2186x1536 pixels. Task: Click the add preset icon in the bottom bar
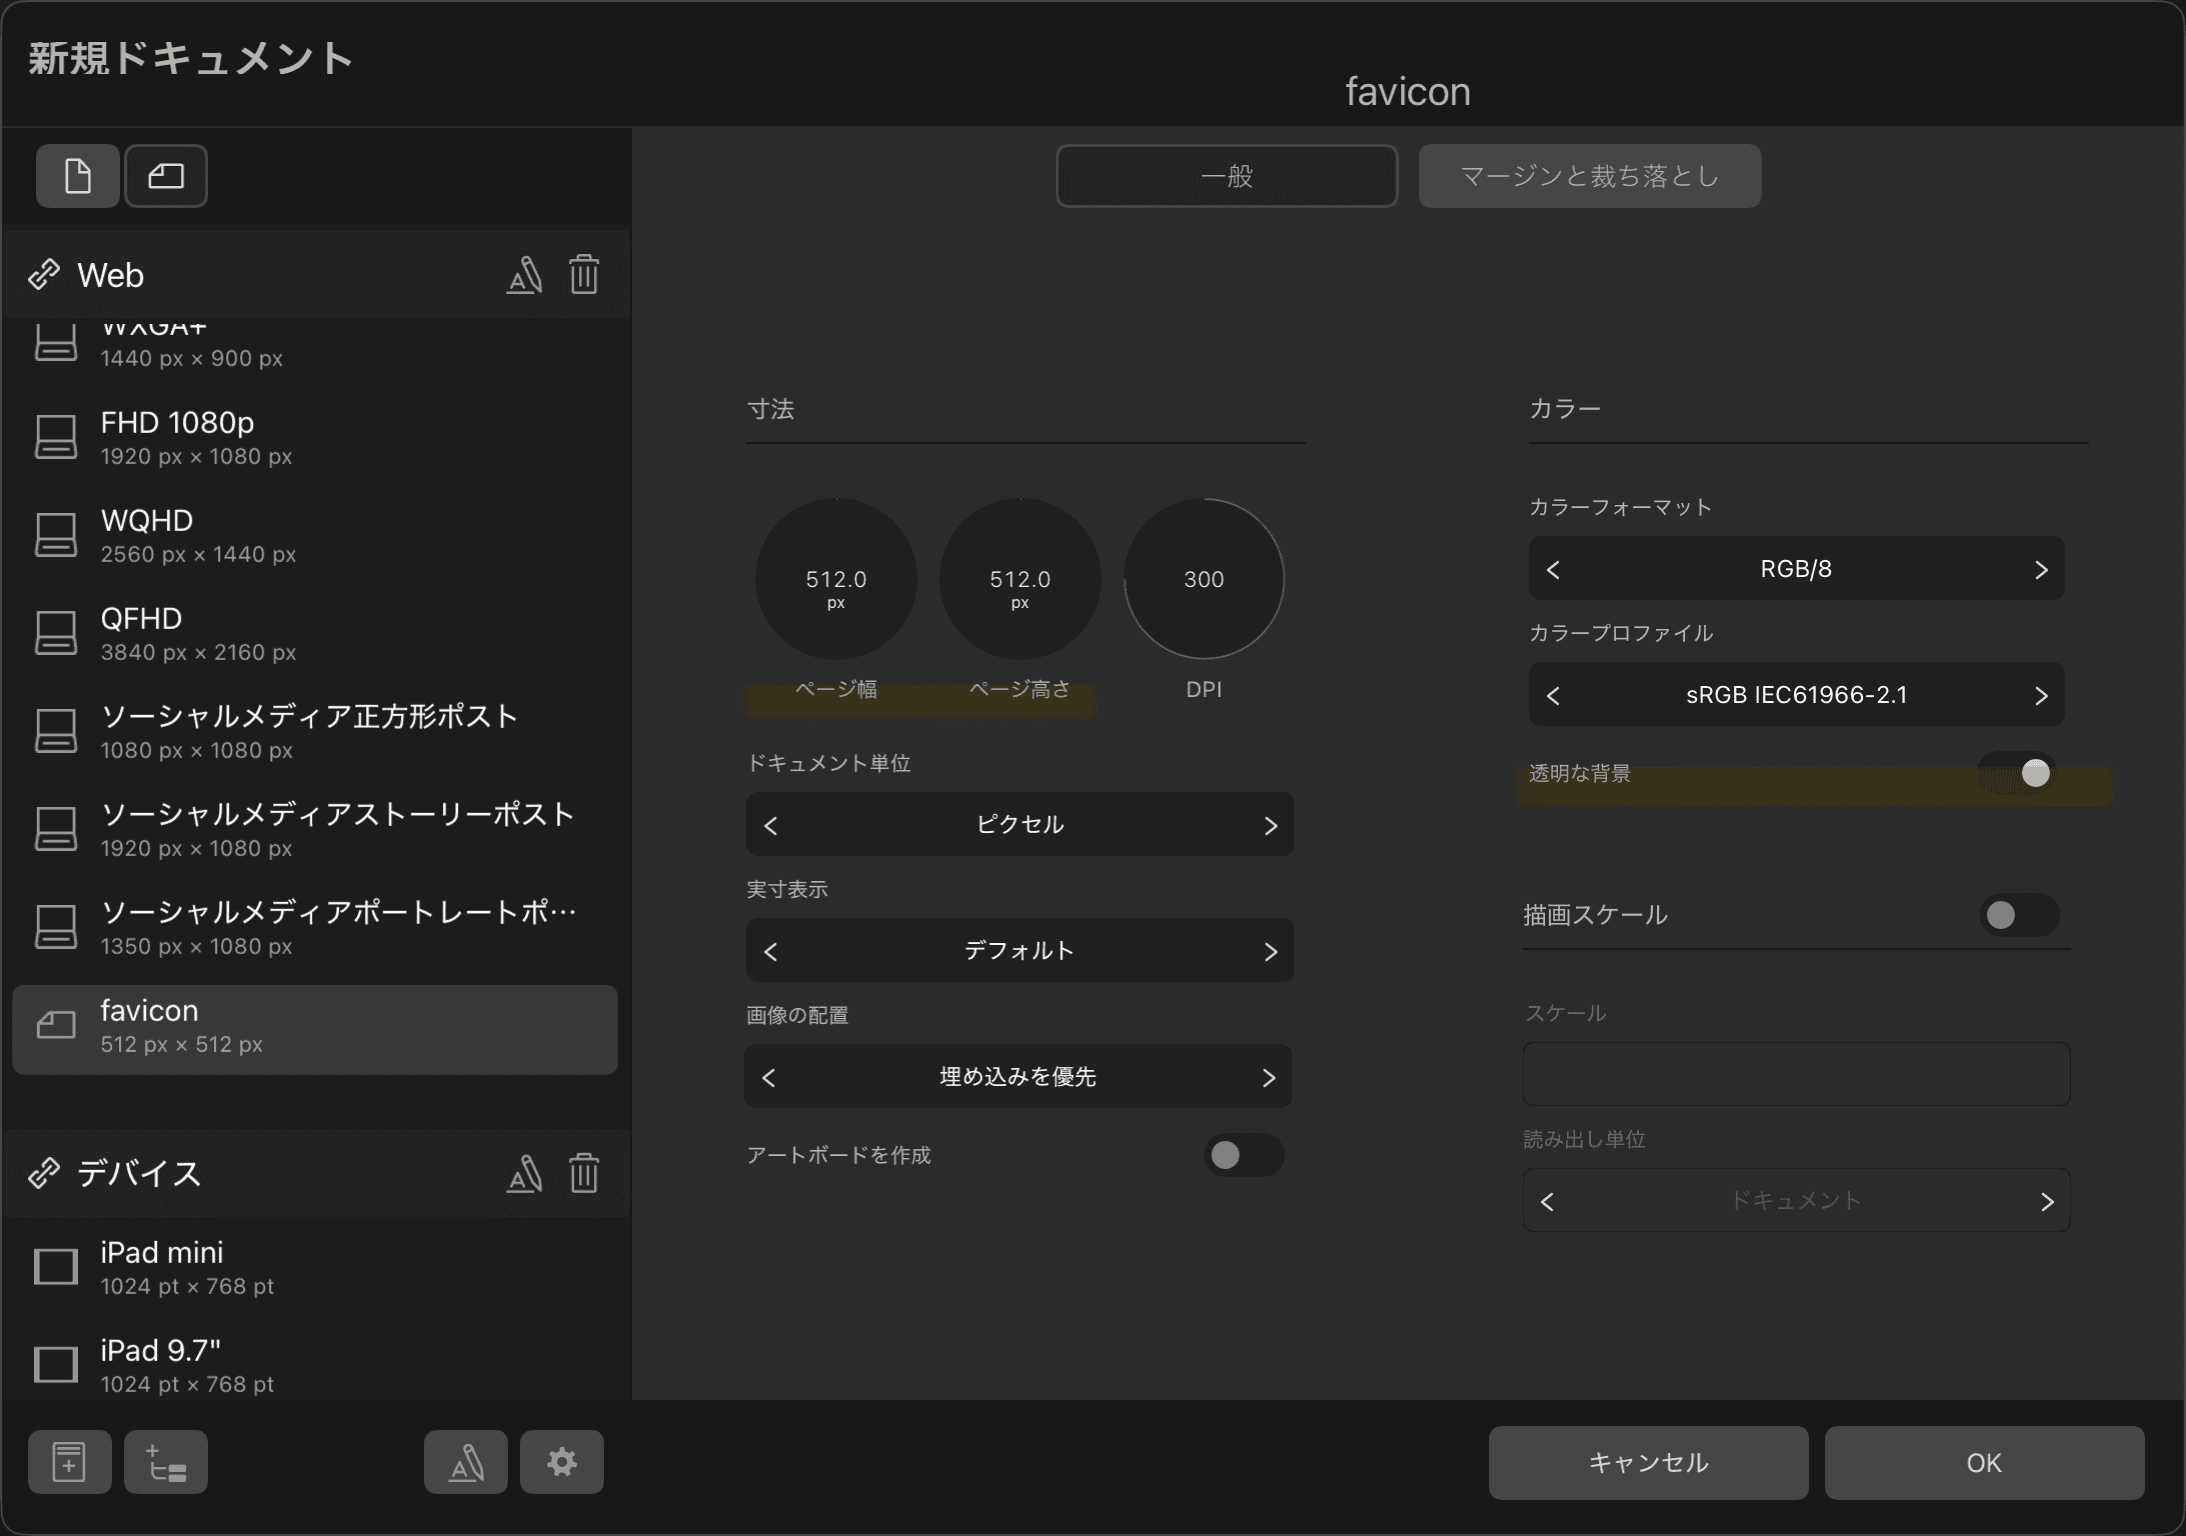click(x=69, y=1462)
